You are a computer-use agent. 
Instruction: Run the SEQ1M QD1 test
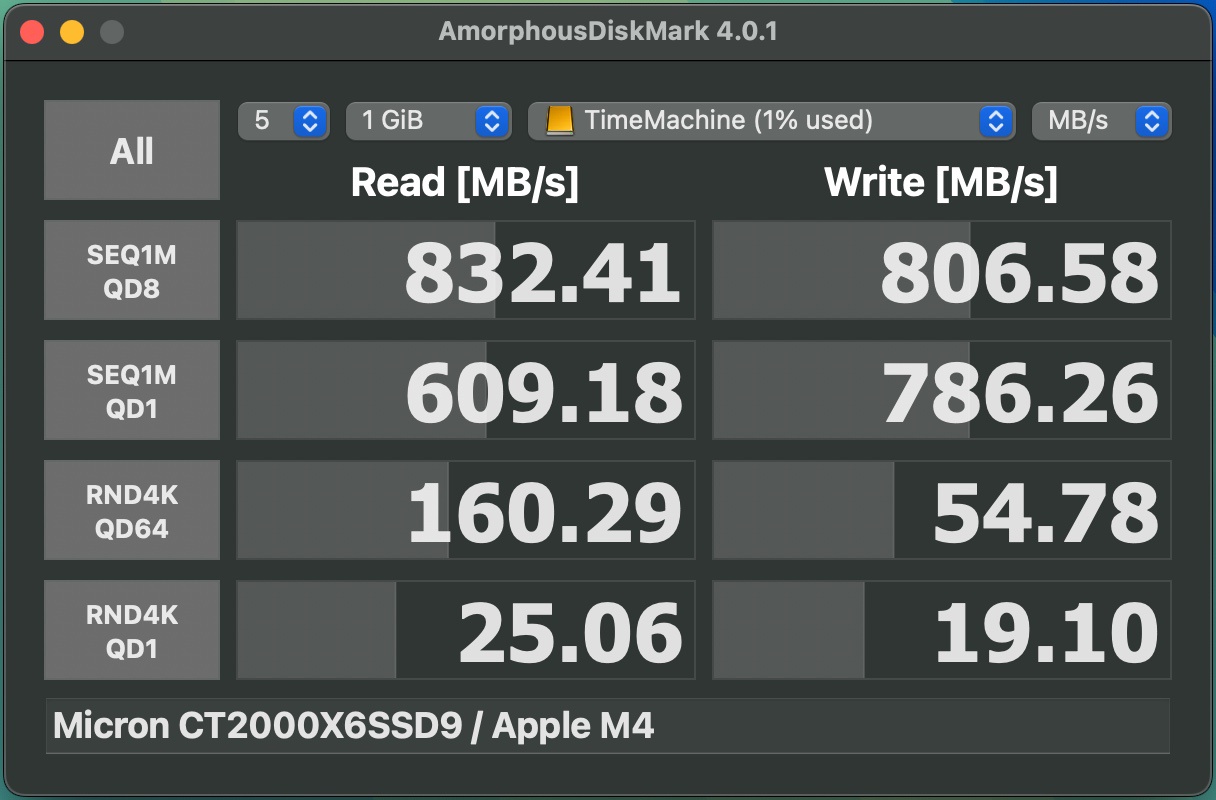coord(132,391)
